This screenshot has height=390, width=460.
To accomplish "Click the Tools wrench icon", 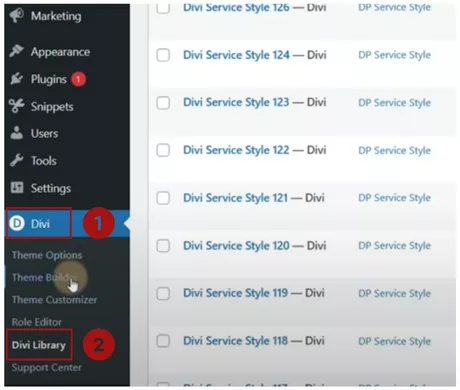I will pos(17,161).
